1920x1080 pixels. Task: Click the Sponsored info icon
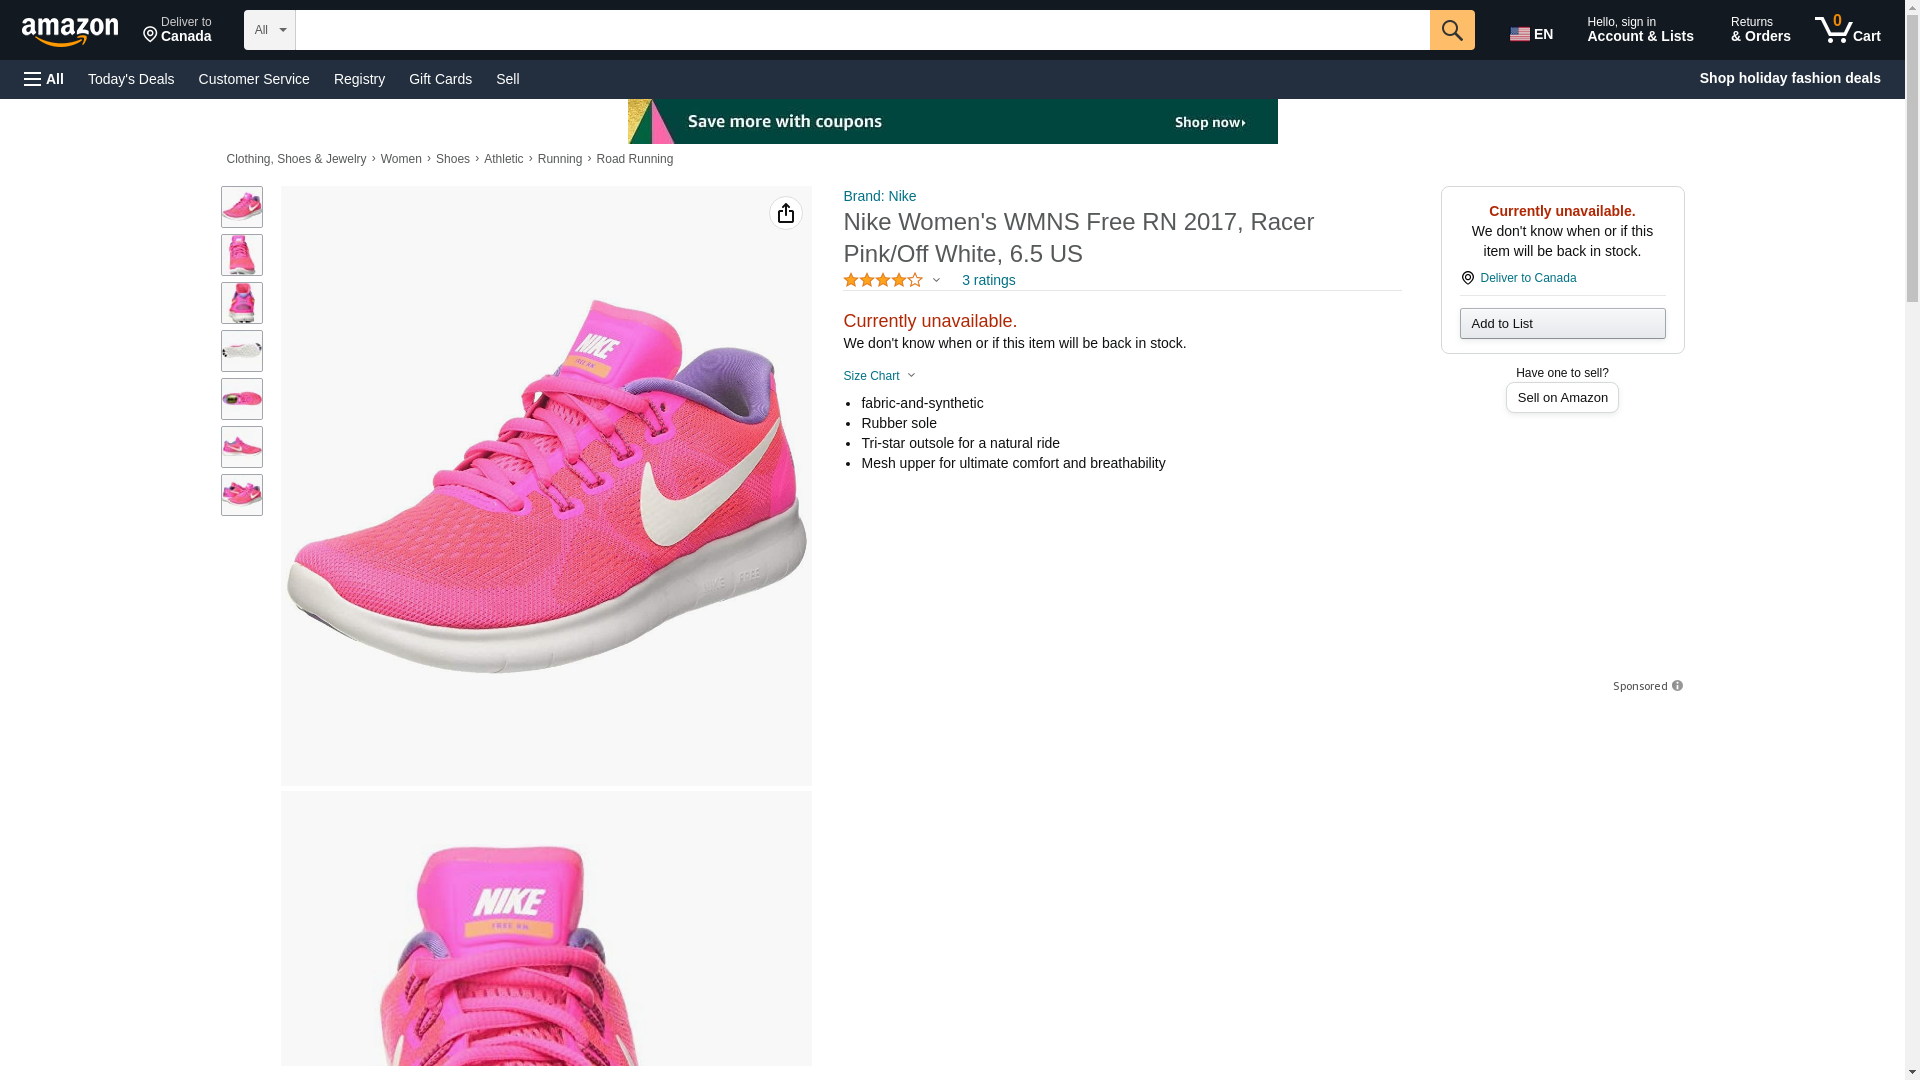click(x=1677, y=686)
